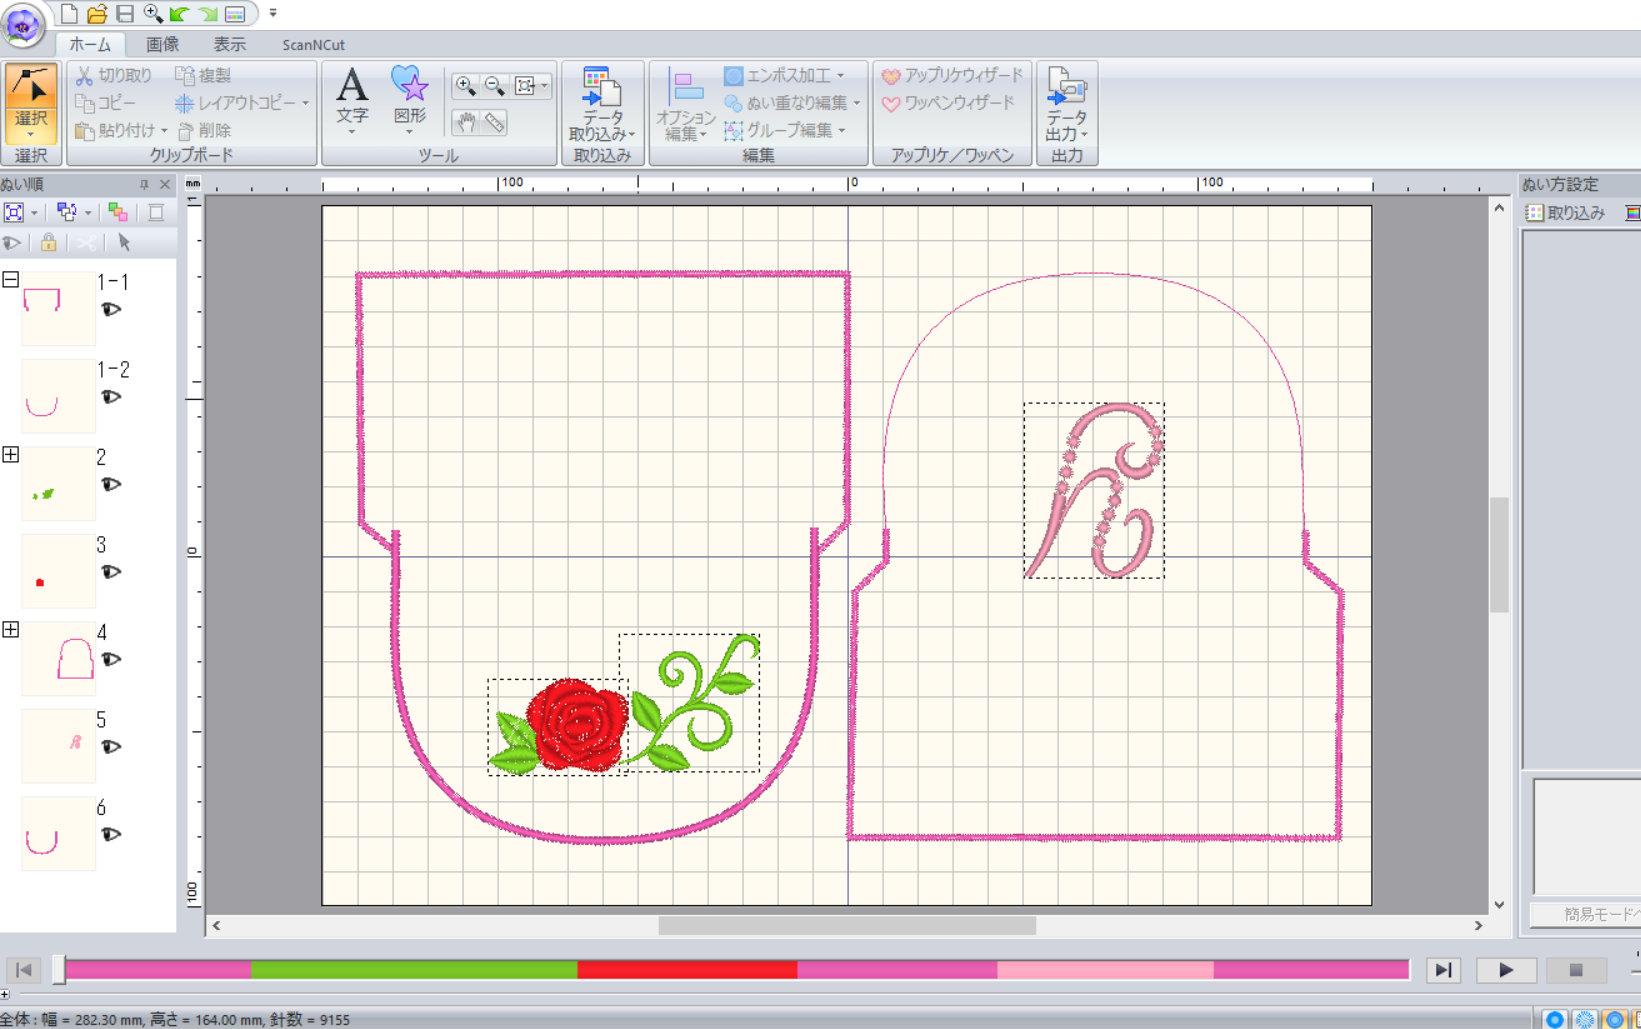Click the zoom in magnifier tool

coord(465,85)
